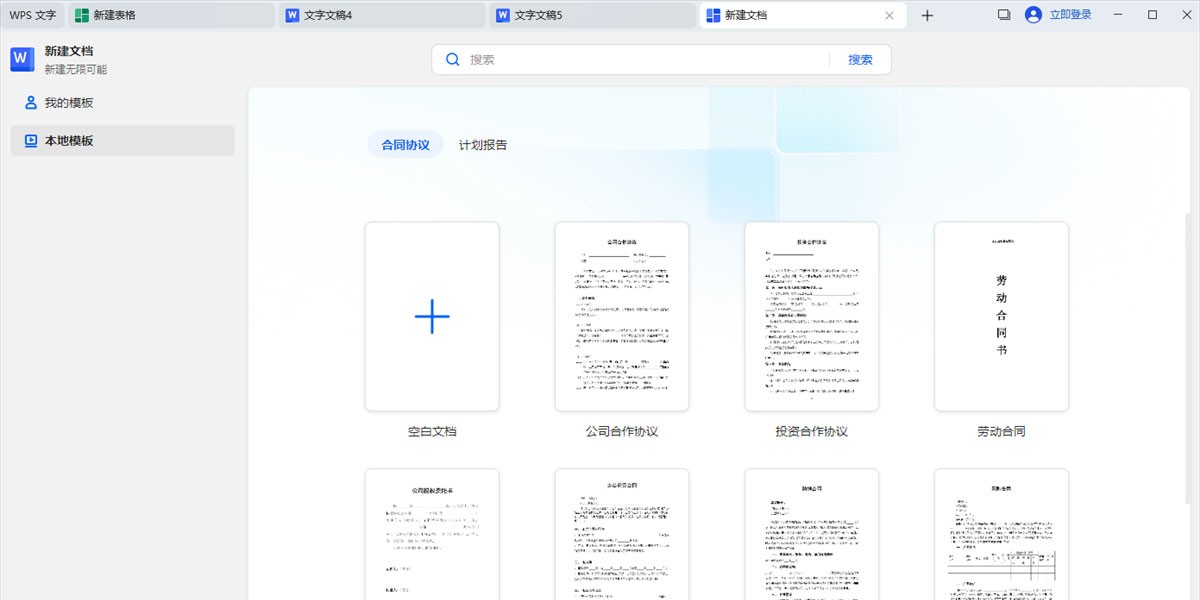This screenshot has width=1200, height=600.
Task: Click the 公司合作协议 label
Action: coord(622,432)
